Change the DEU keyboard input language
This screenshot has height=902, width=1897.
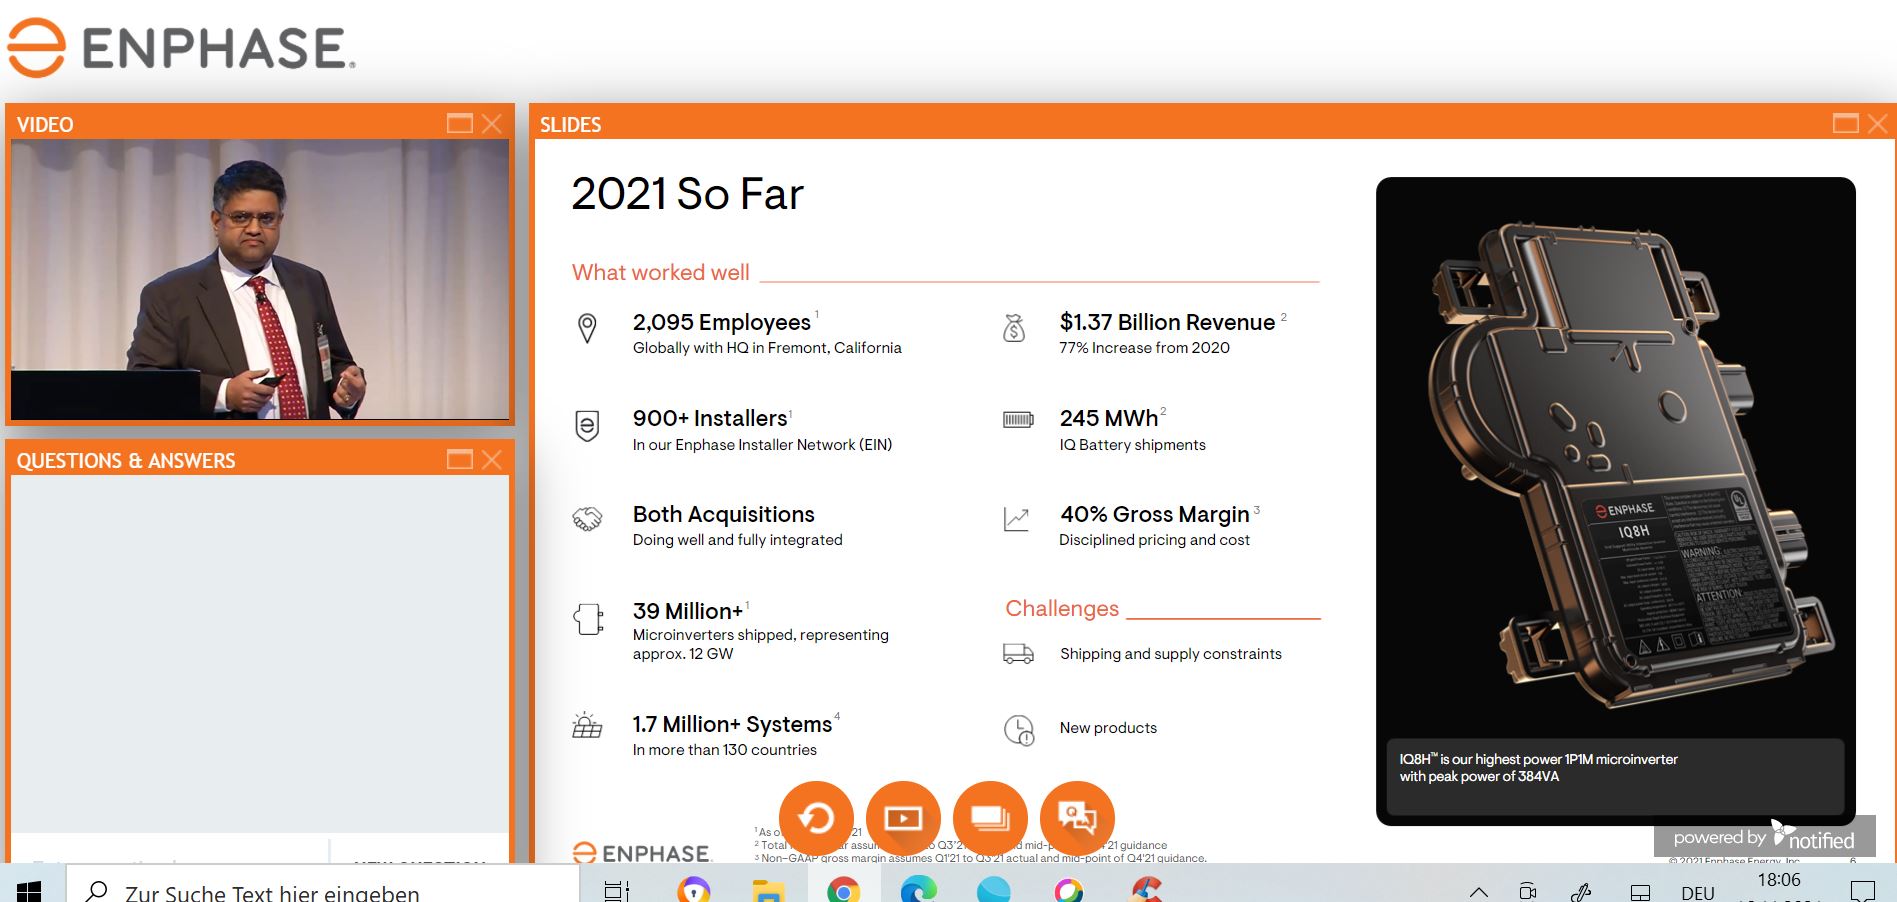point(1698,892)
